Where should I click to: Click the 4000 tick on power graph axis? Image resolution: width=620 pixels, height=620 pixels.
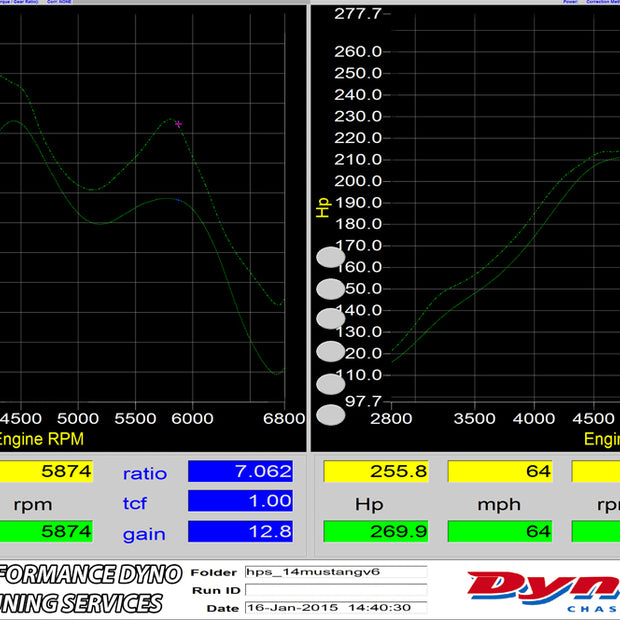point(534,418)
